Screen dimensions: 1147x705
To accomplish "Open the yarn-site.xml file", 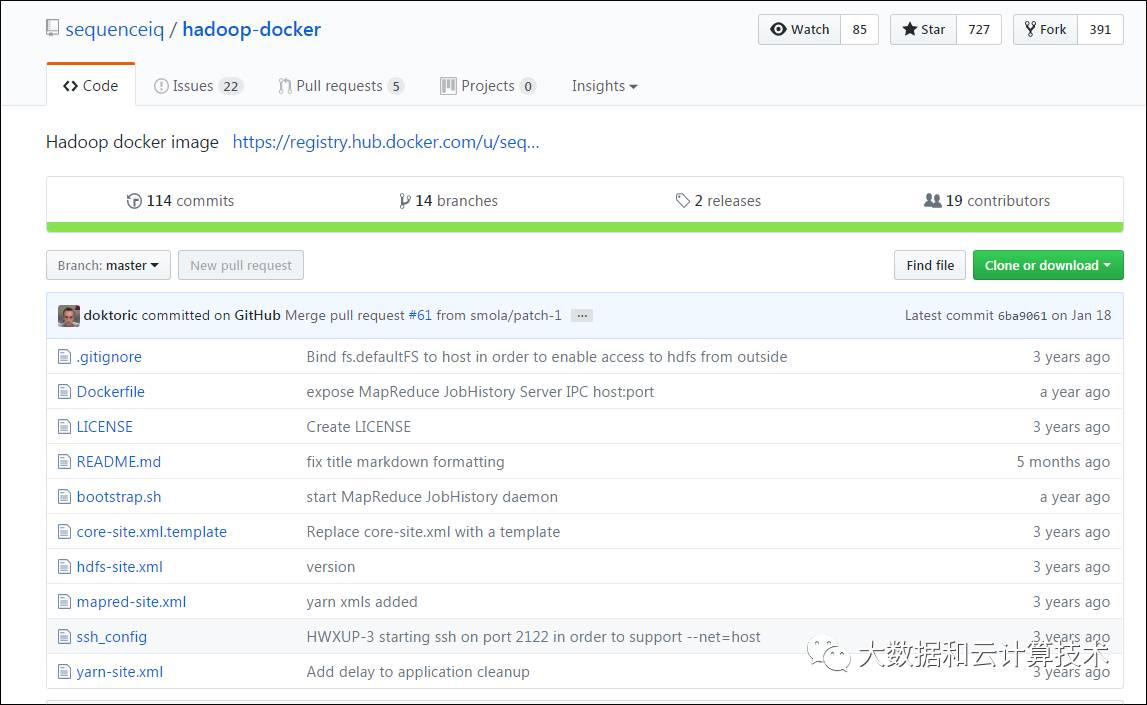I will point(119,672).
